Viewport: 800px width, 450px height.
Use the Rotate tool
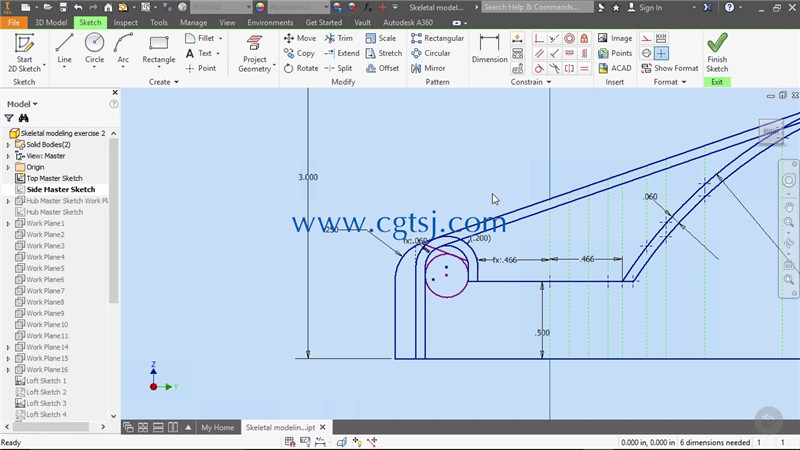(301, 68)
